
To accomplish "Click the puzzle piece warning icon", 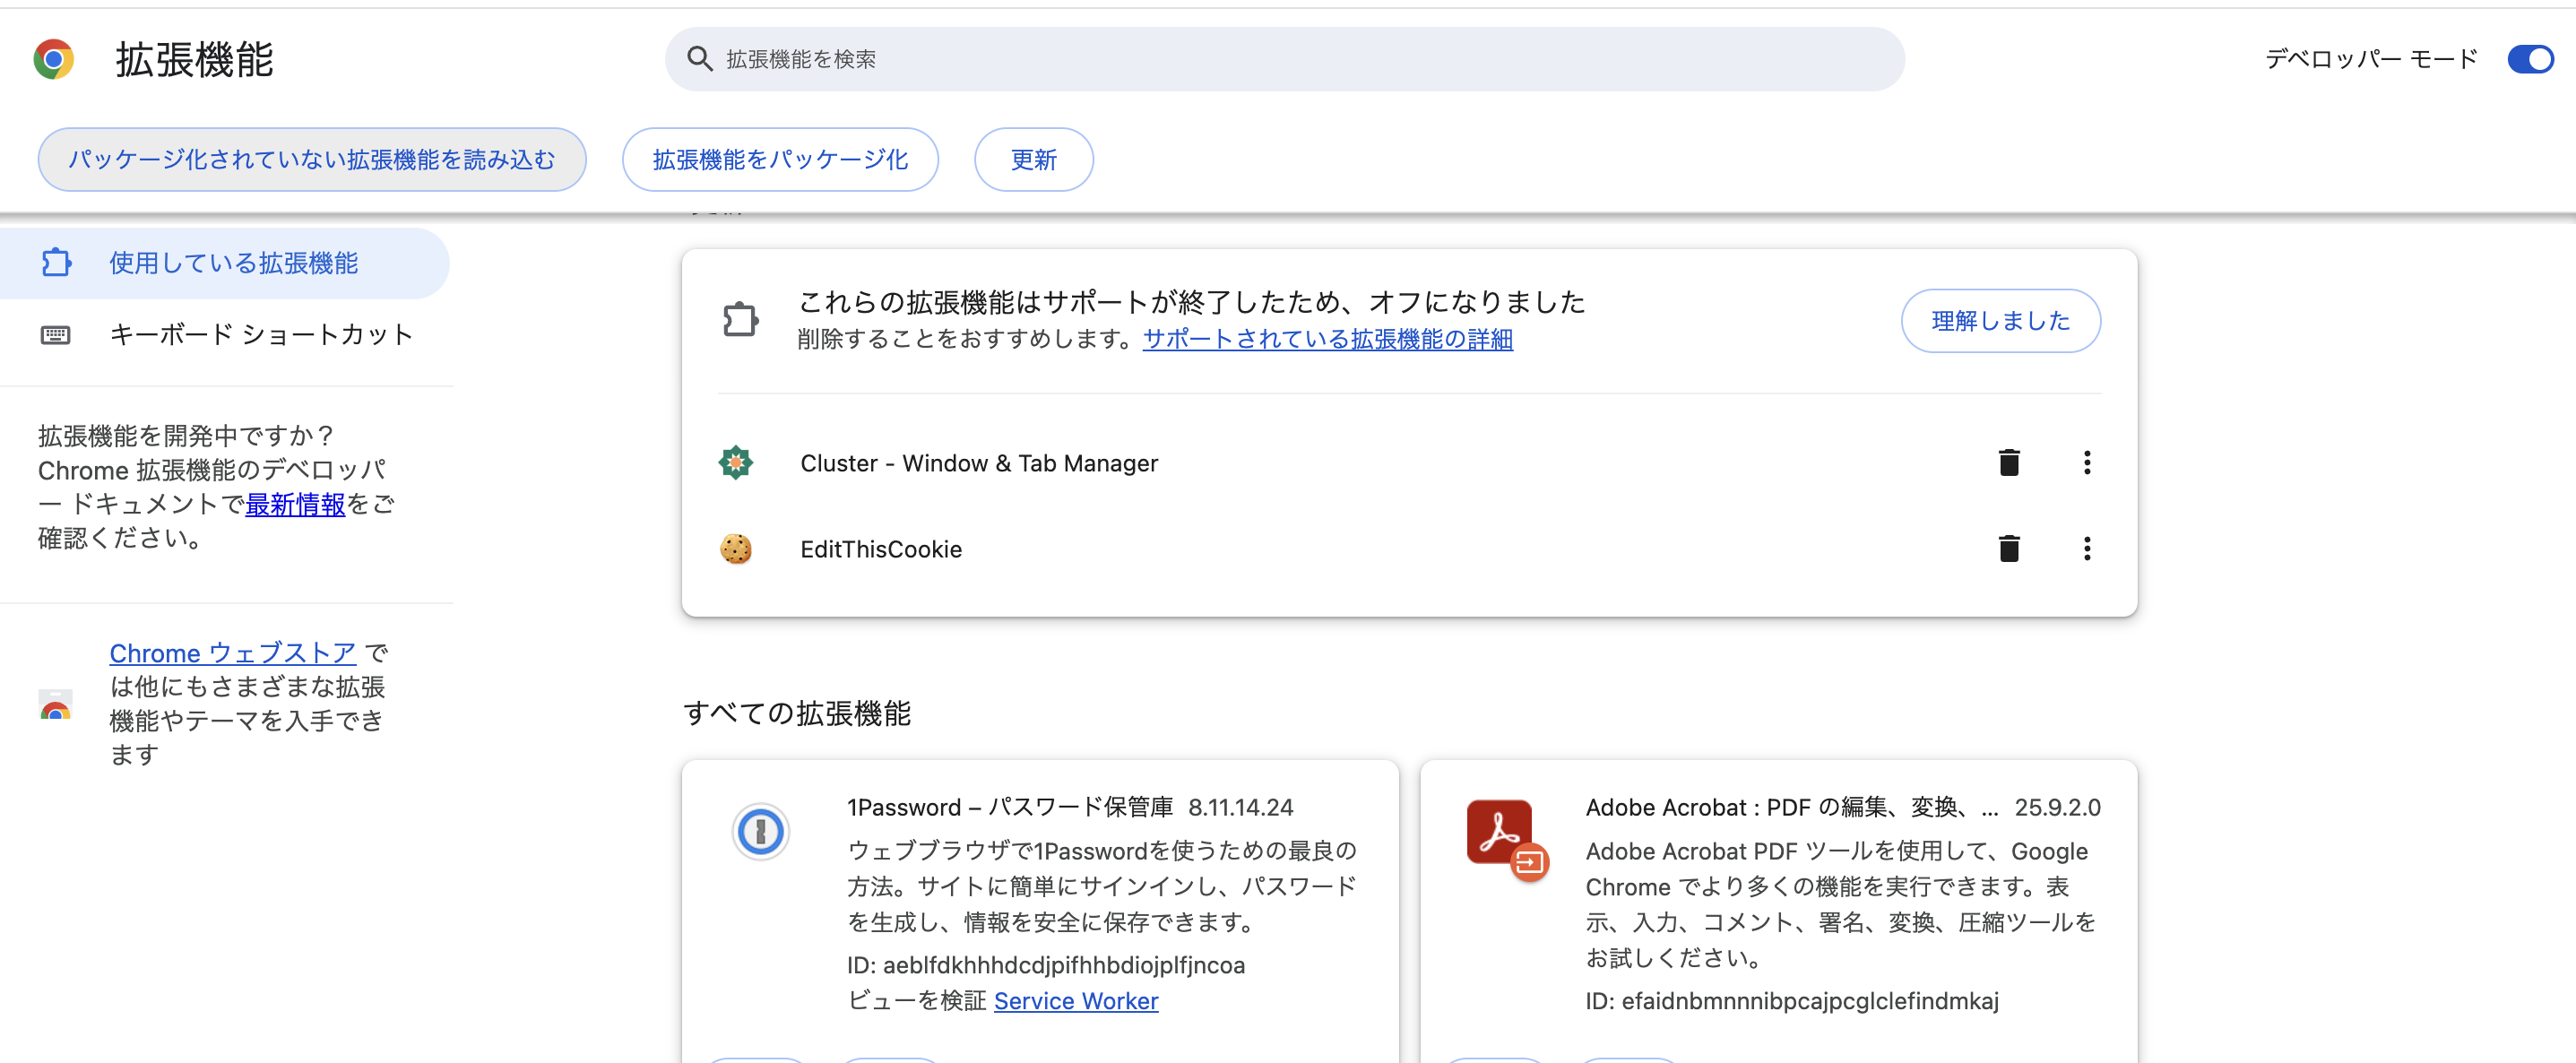I will pos(740,319).
